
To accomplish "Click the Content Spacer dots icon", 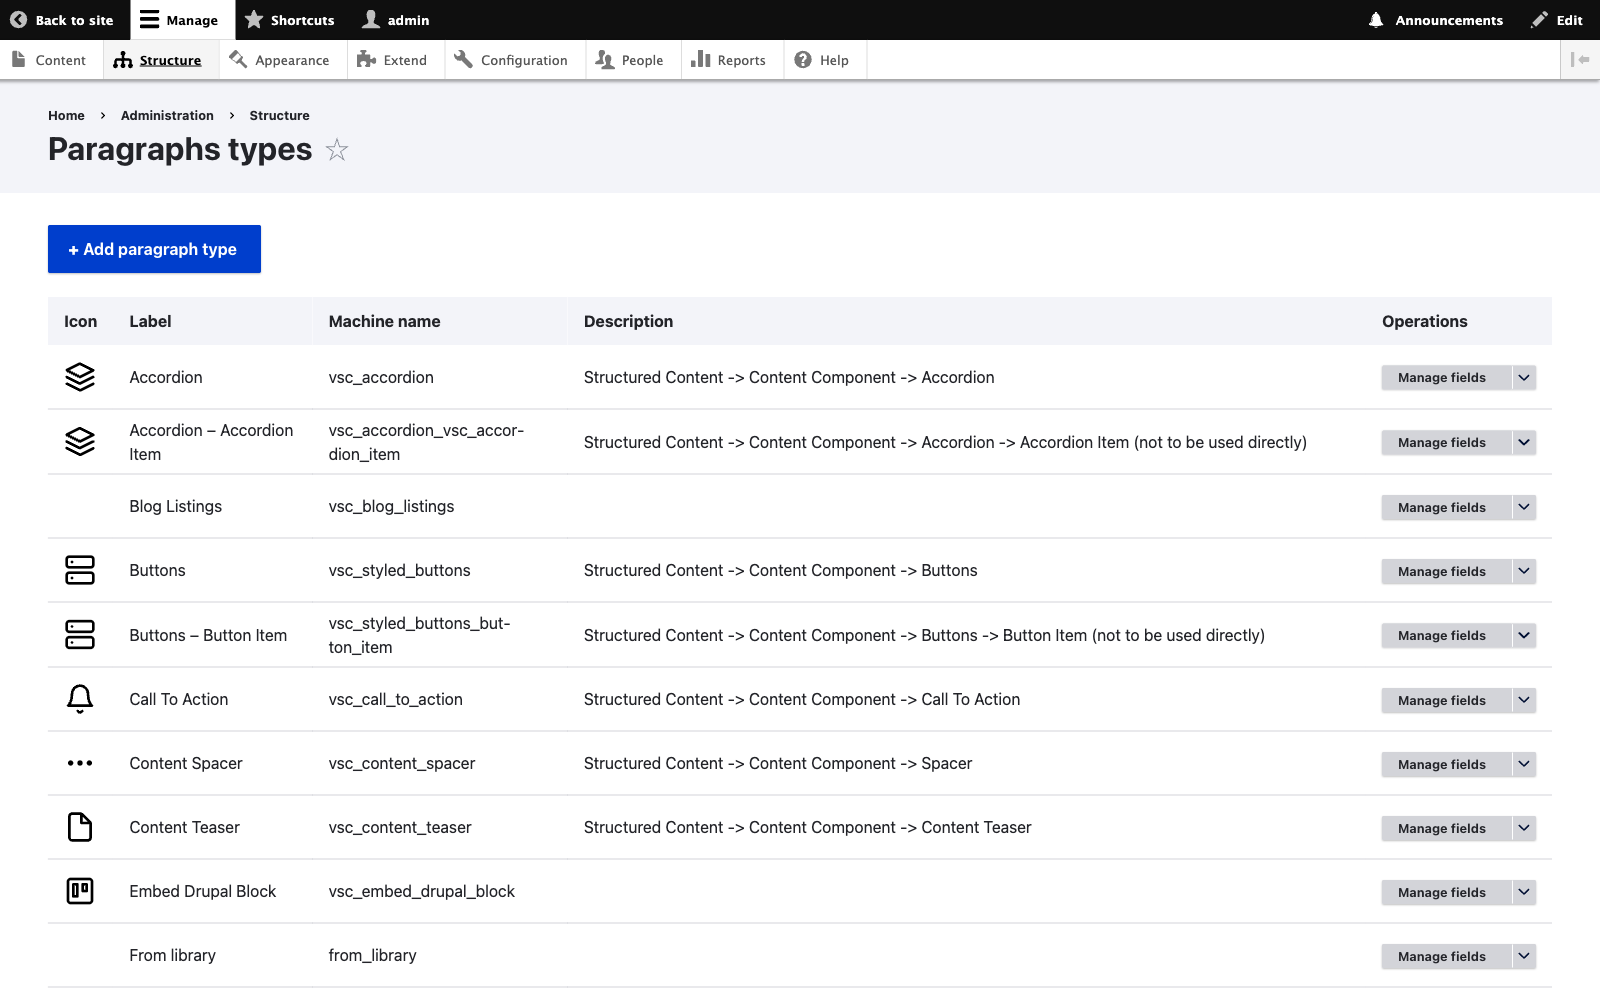I will tap(80, 763).
